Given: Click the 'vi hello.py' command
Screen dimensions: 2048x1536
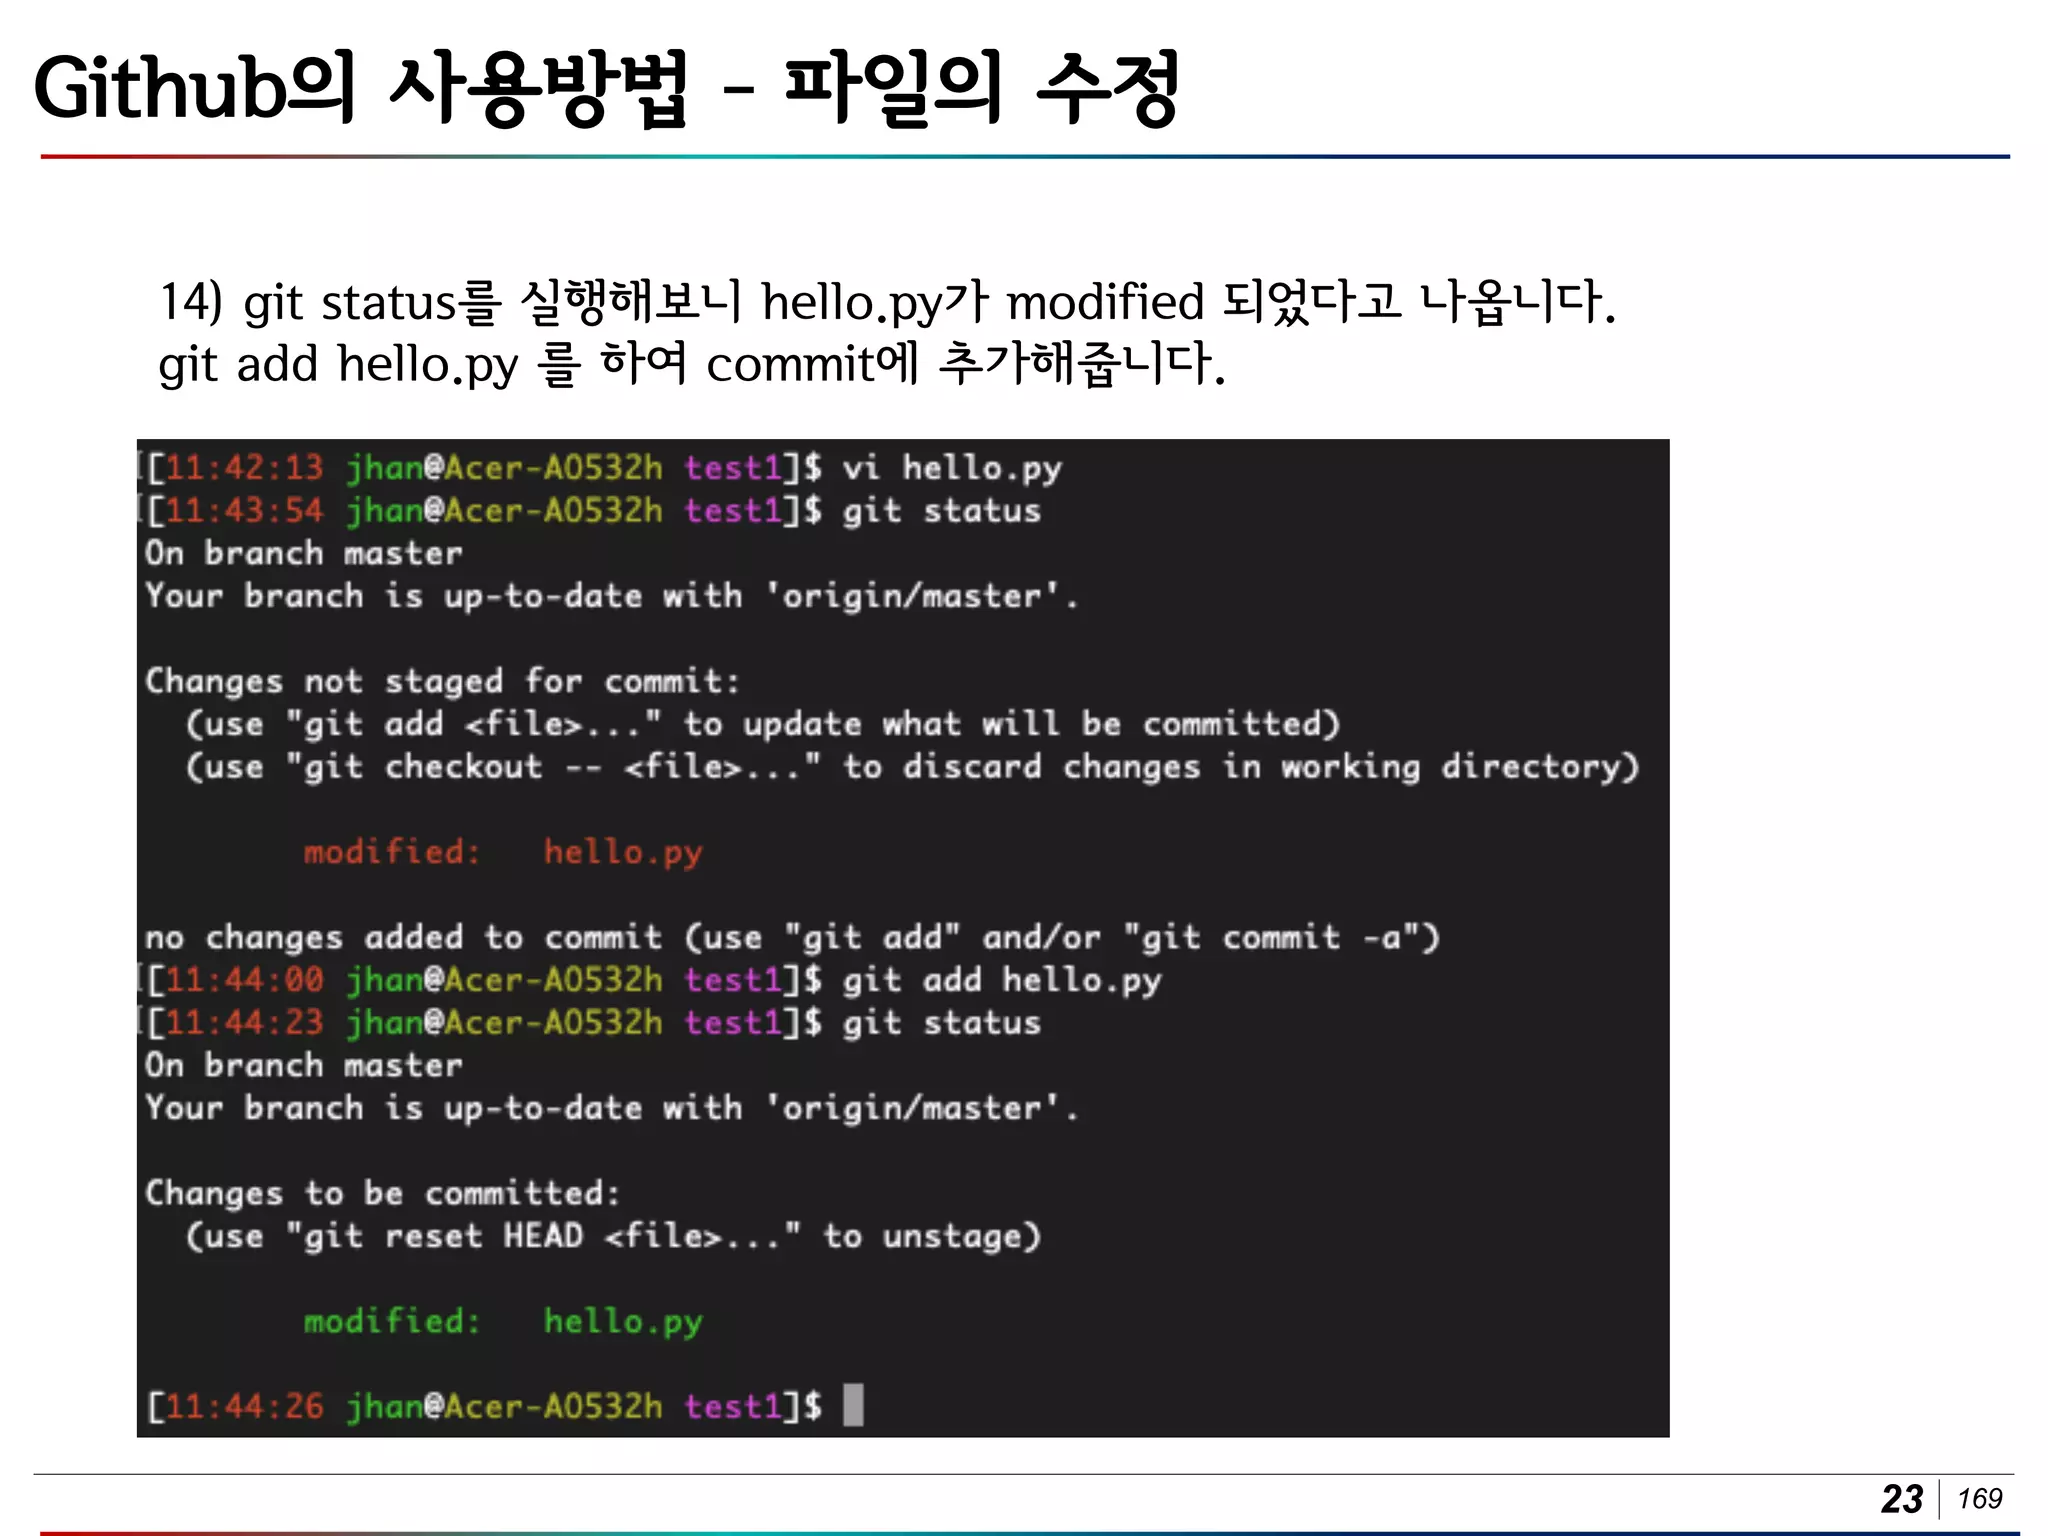Looking at the screenshot, I should (951, 468).
